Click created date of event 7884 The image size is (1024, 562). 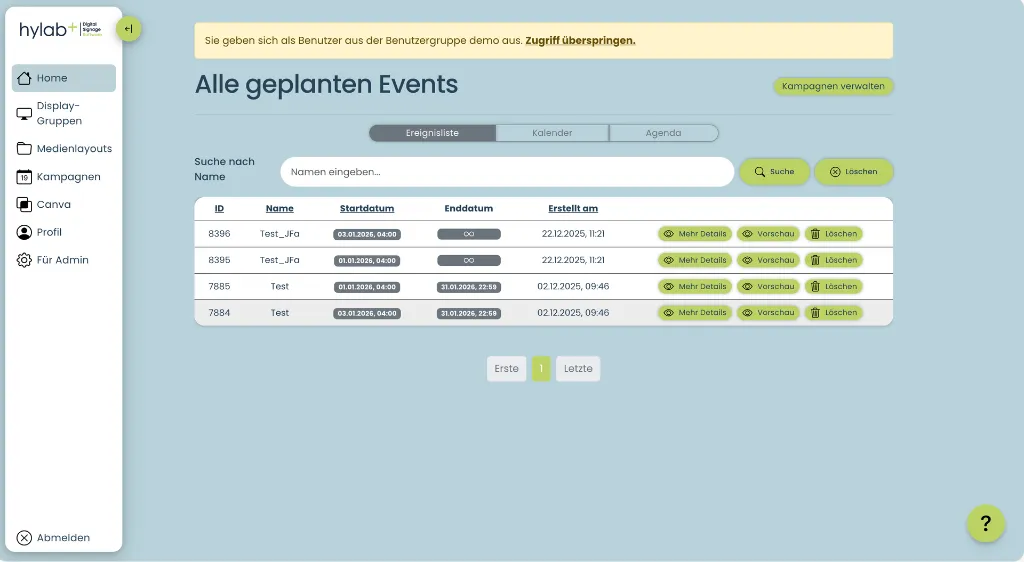[x=573, y=313]
